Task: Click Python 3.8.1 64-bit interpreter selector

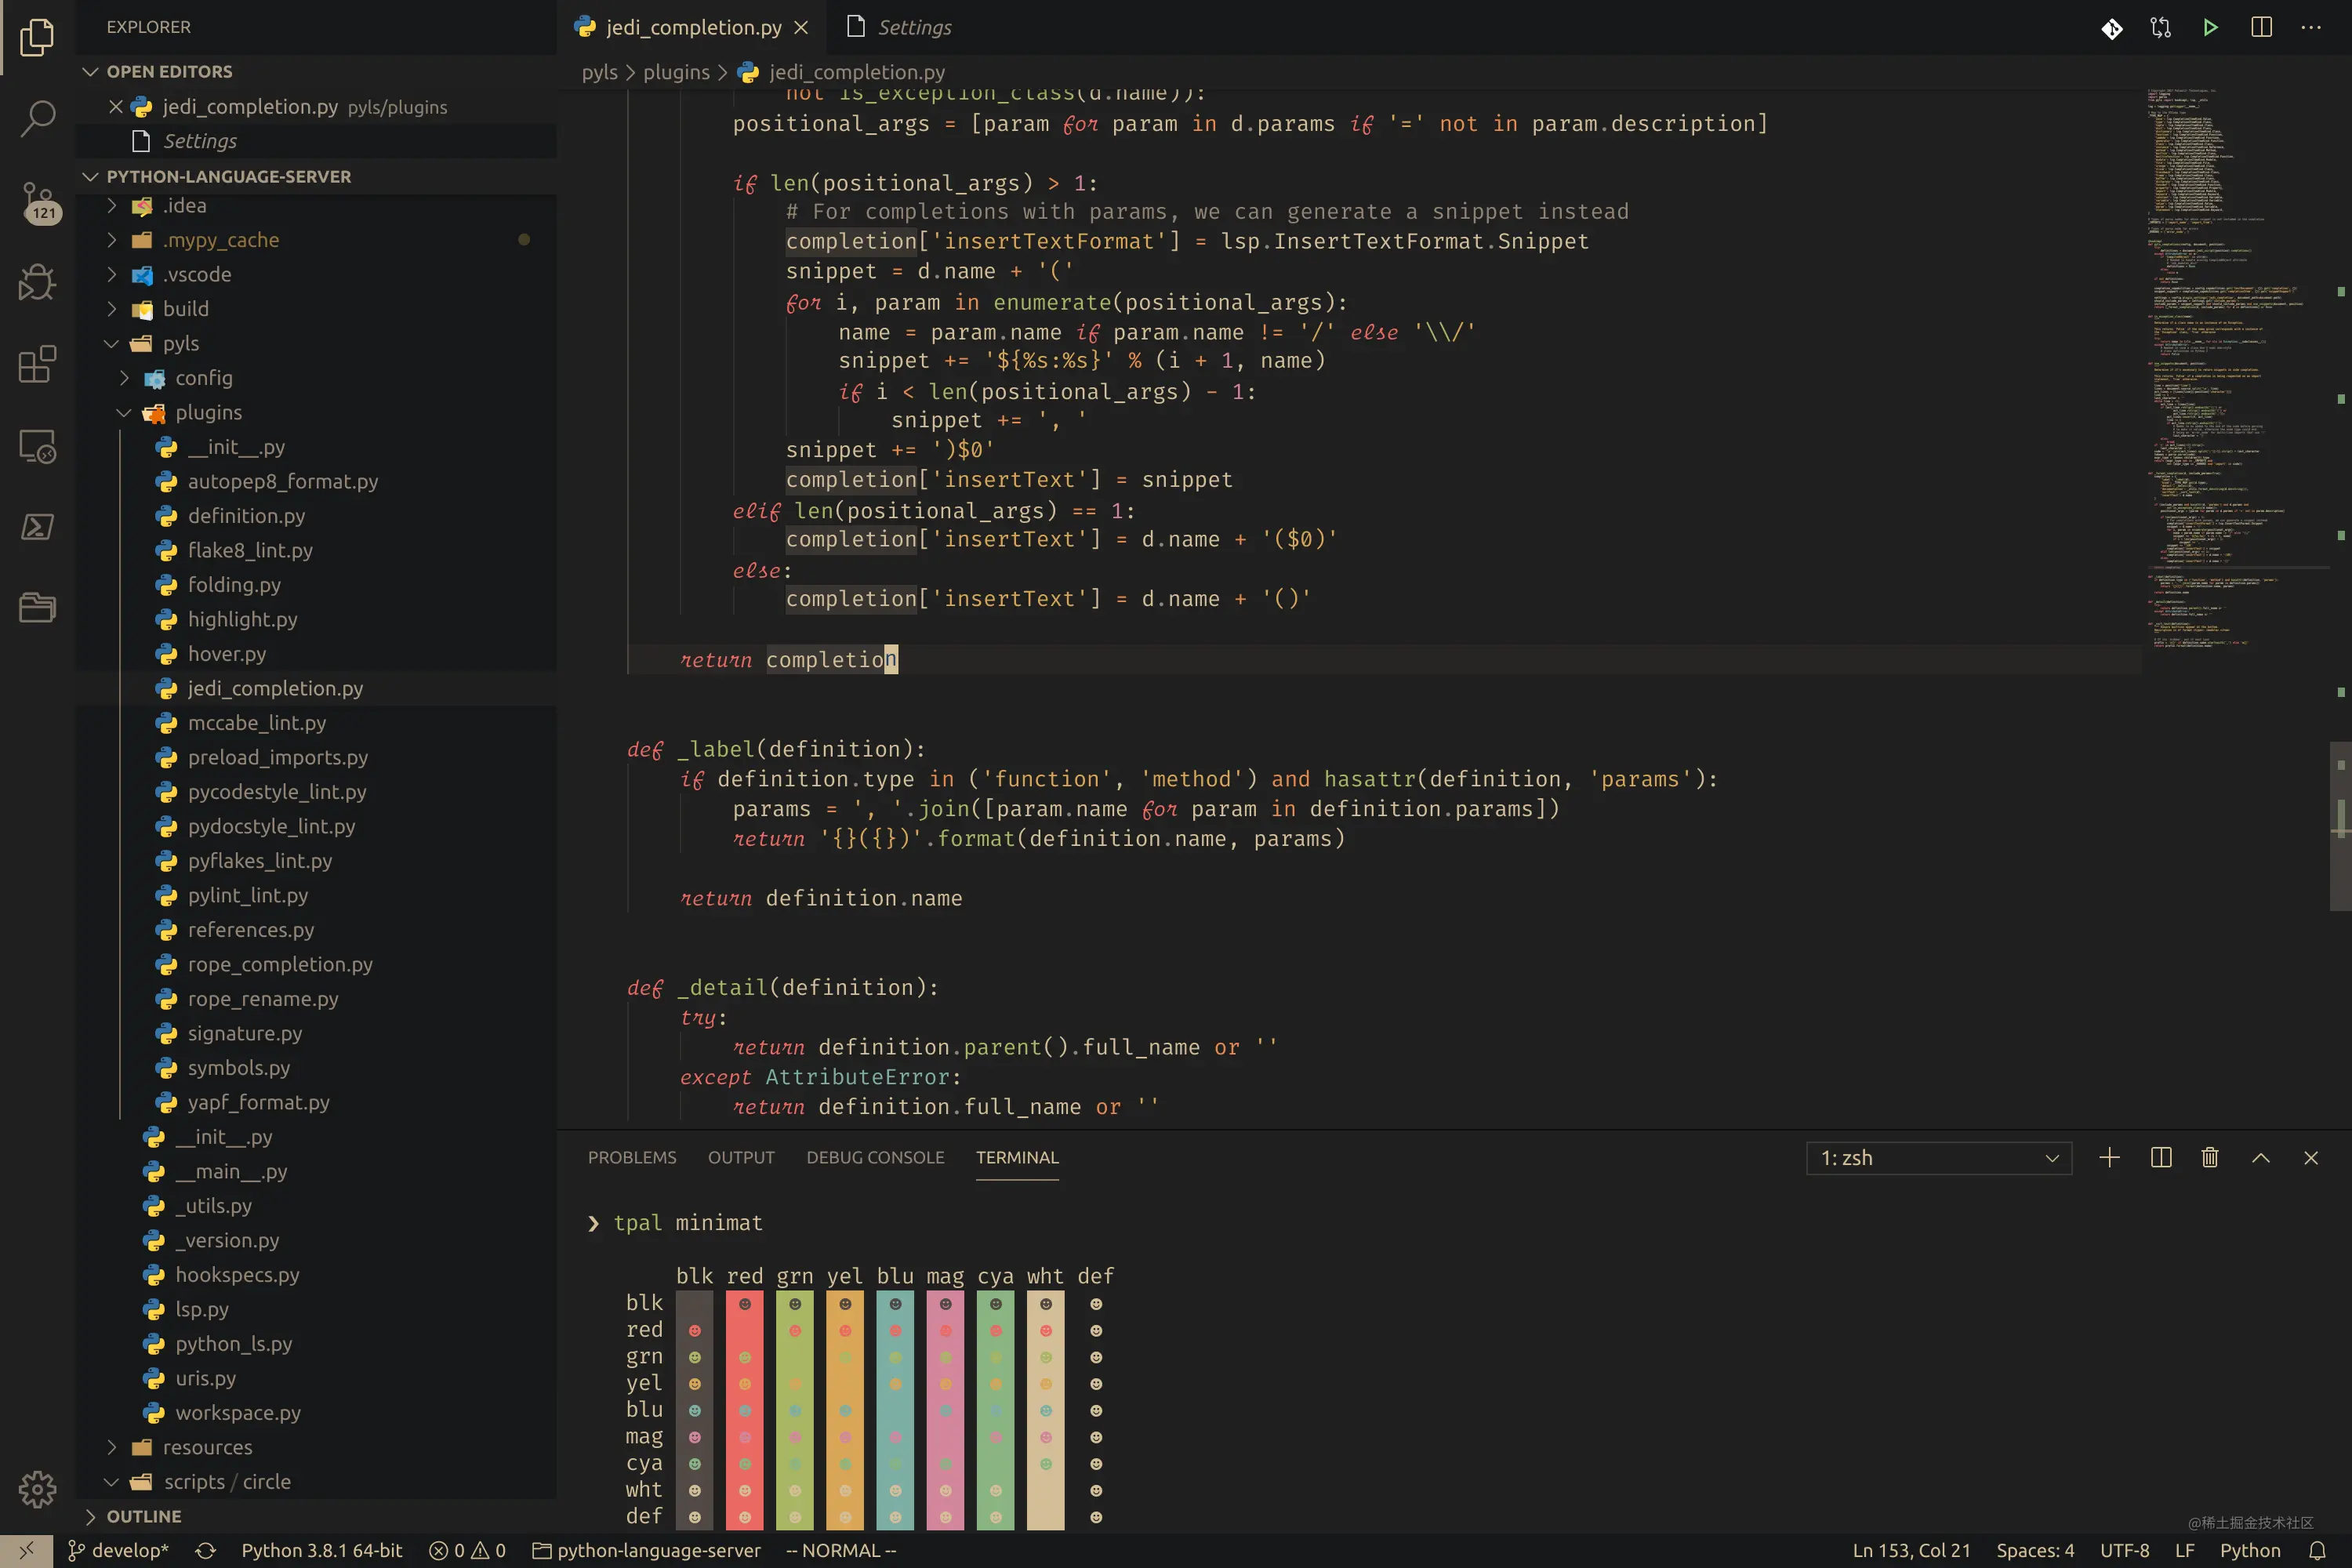Action: [x=322, y=1551]
